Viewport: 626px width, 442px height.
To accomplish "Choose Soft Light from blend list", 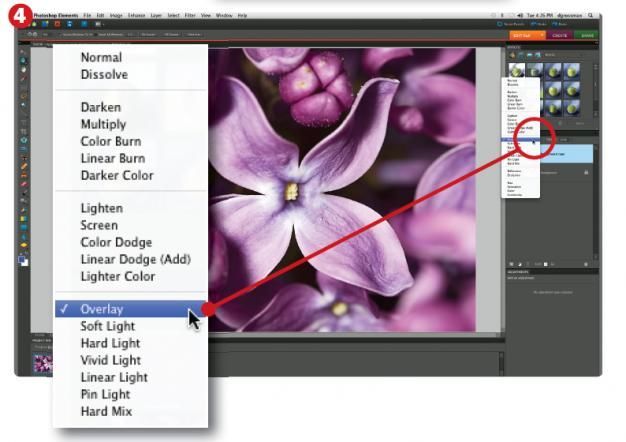I will [x=108, y=326].
